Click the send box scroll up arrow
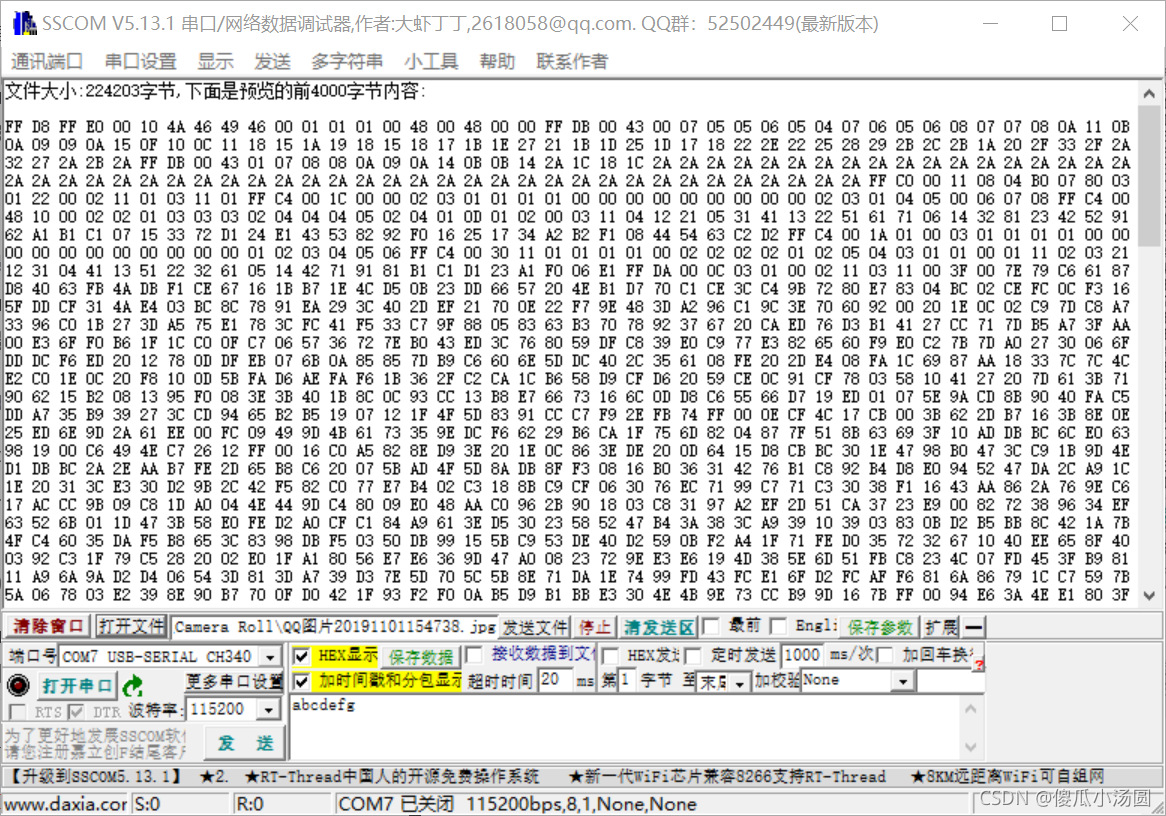1166x816 pixels. pos(971,709)
